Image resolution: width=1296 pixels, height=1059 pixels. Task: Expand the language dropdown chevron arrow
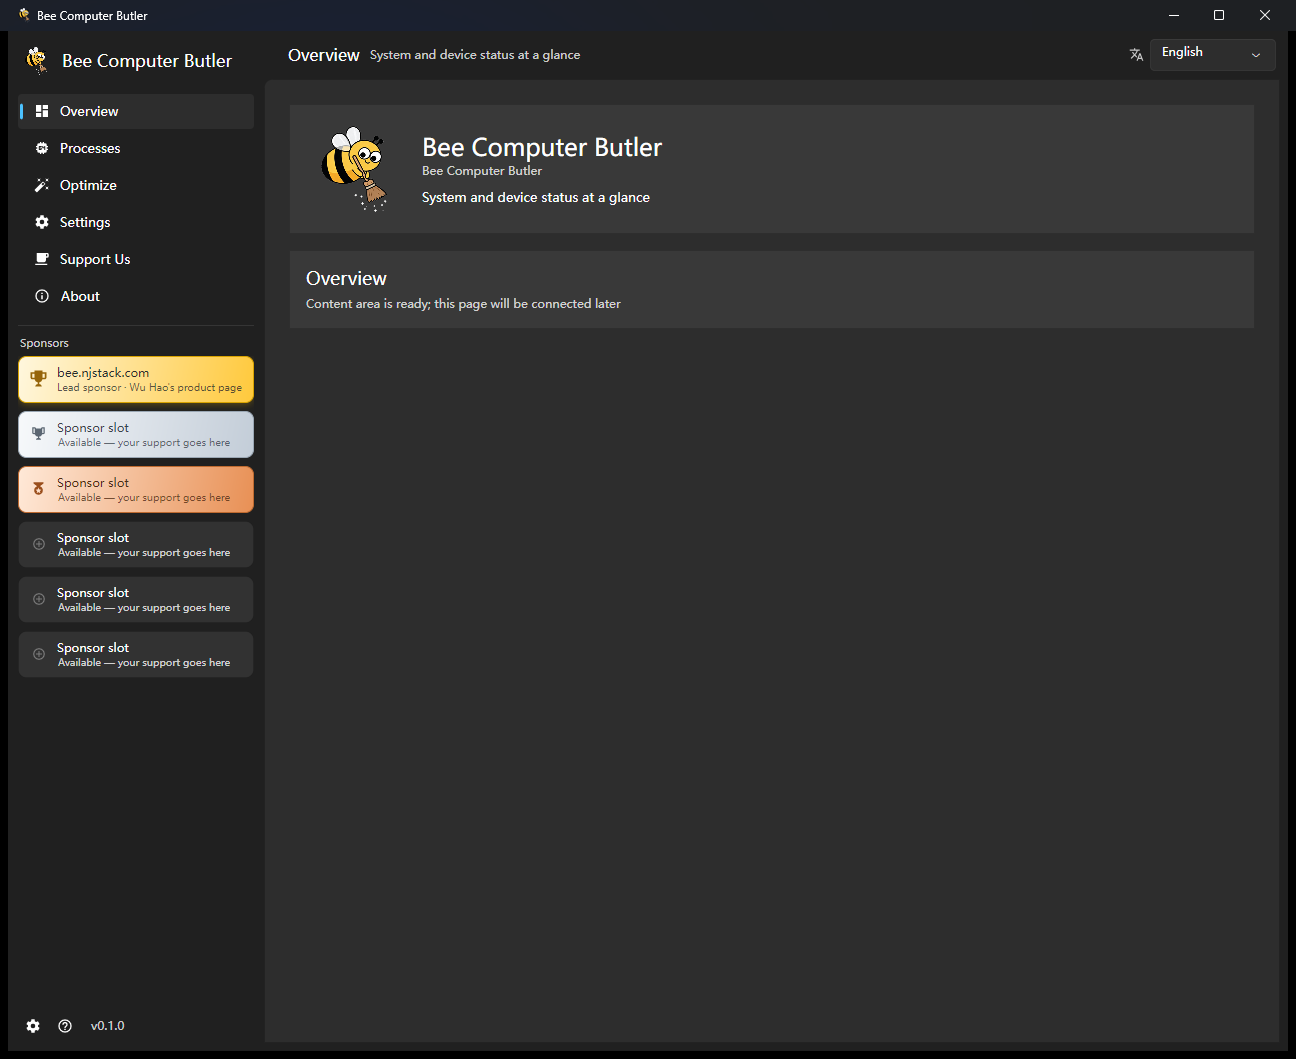[1256, 55]
